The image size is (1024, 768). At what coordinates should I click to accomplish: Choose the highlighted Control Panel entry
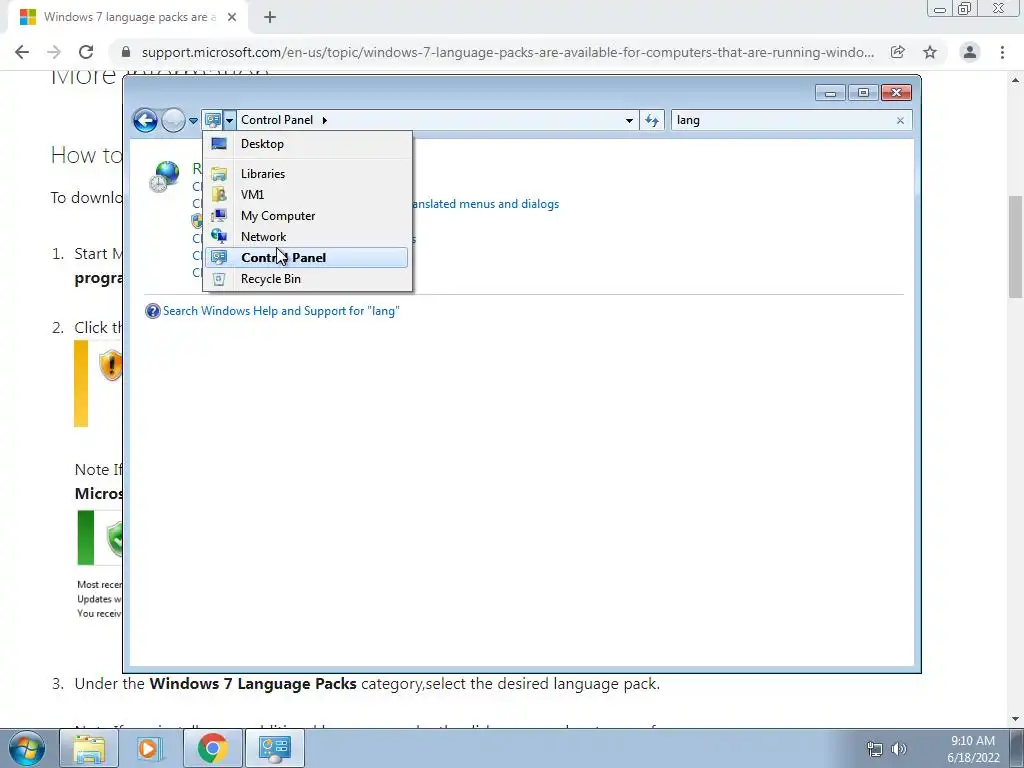click(307, 257)
